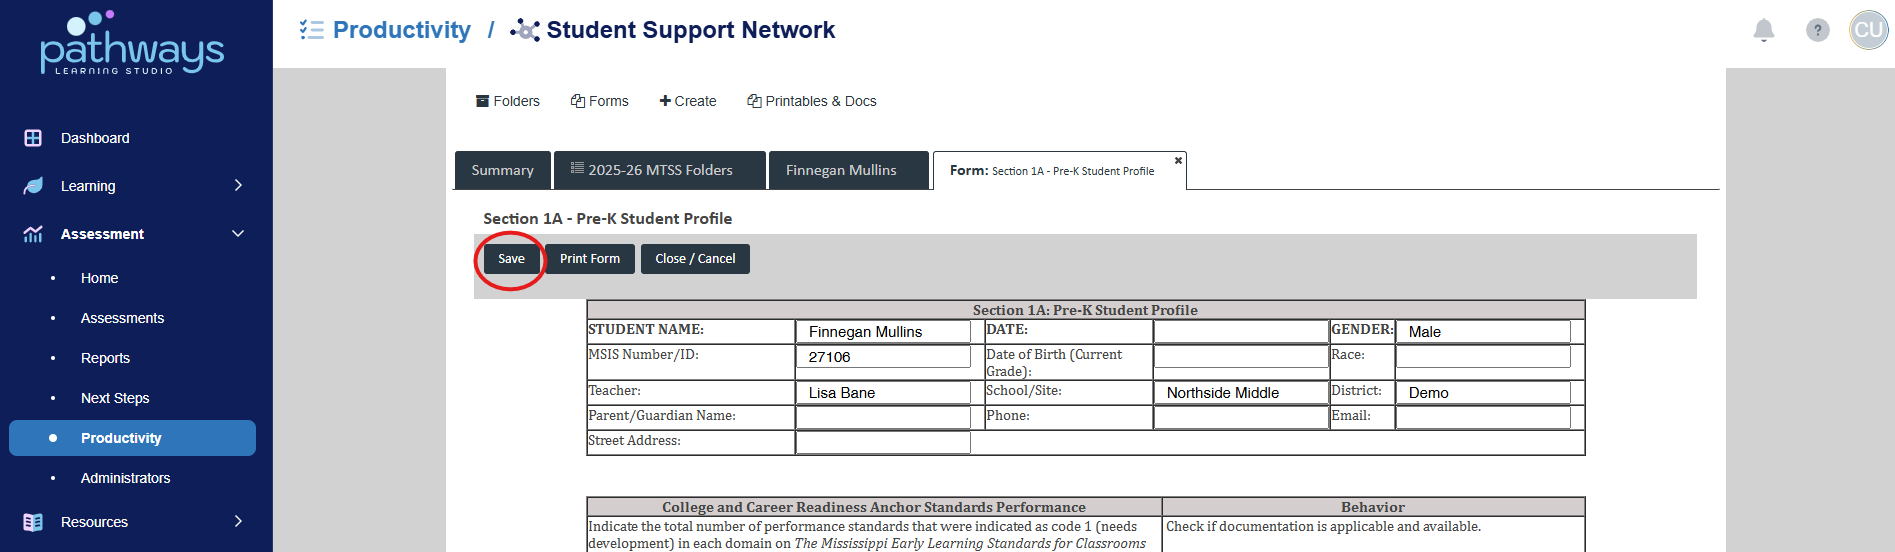Viewport: 1895px width, 552px height.
Task: Expand the Learning menu chevron
Action: (x=238, y=185)
